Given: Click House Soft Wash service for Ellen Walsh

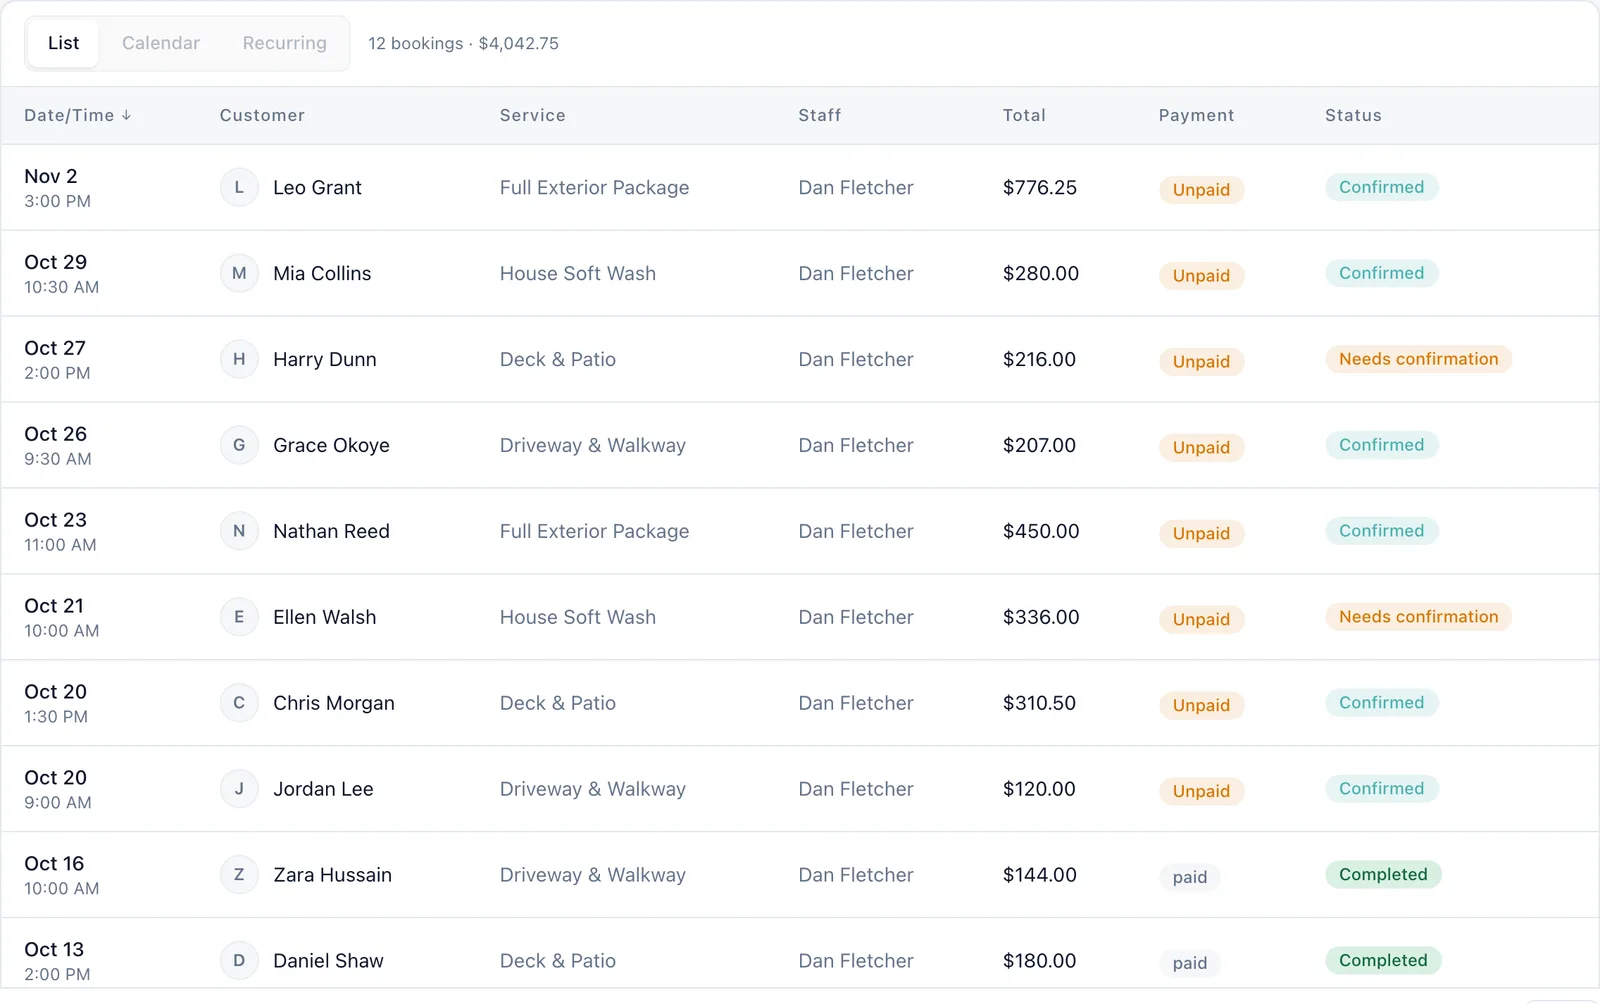Looking at the screenshot, I should (x=578, y=617).
